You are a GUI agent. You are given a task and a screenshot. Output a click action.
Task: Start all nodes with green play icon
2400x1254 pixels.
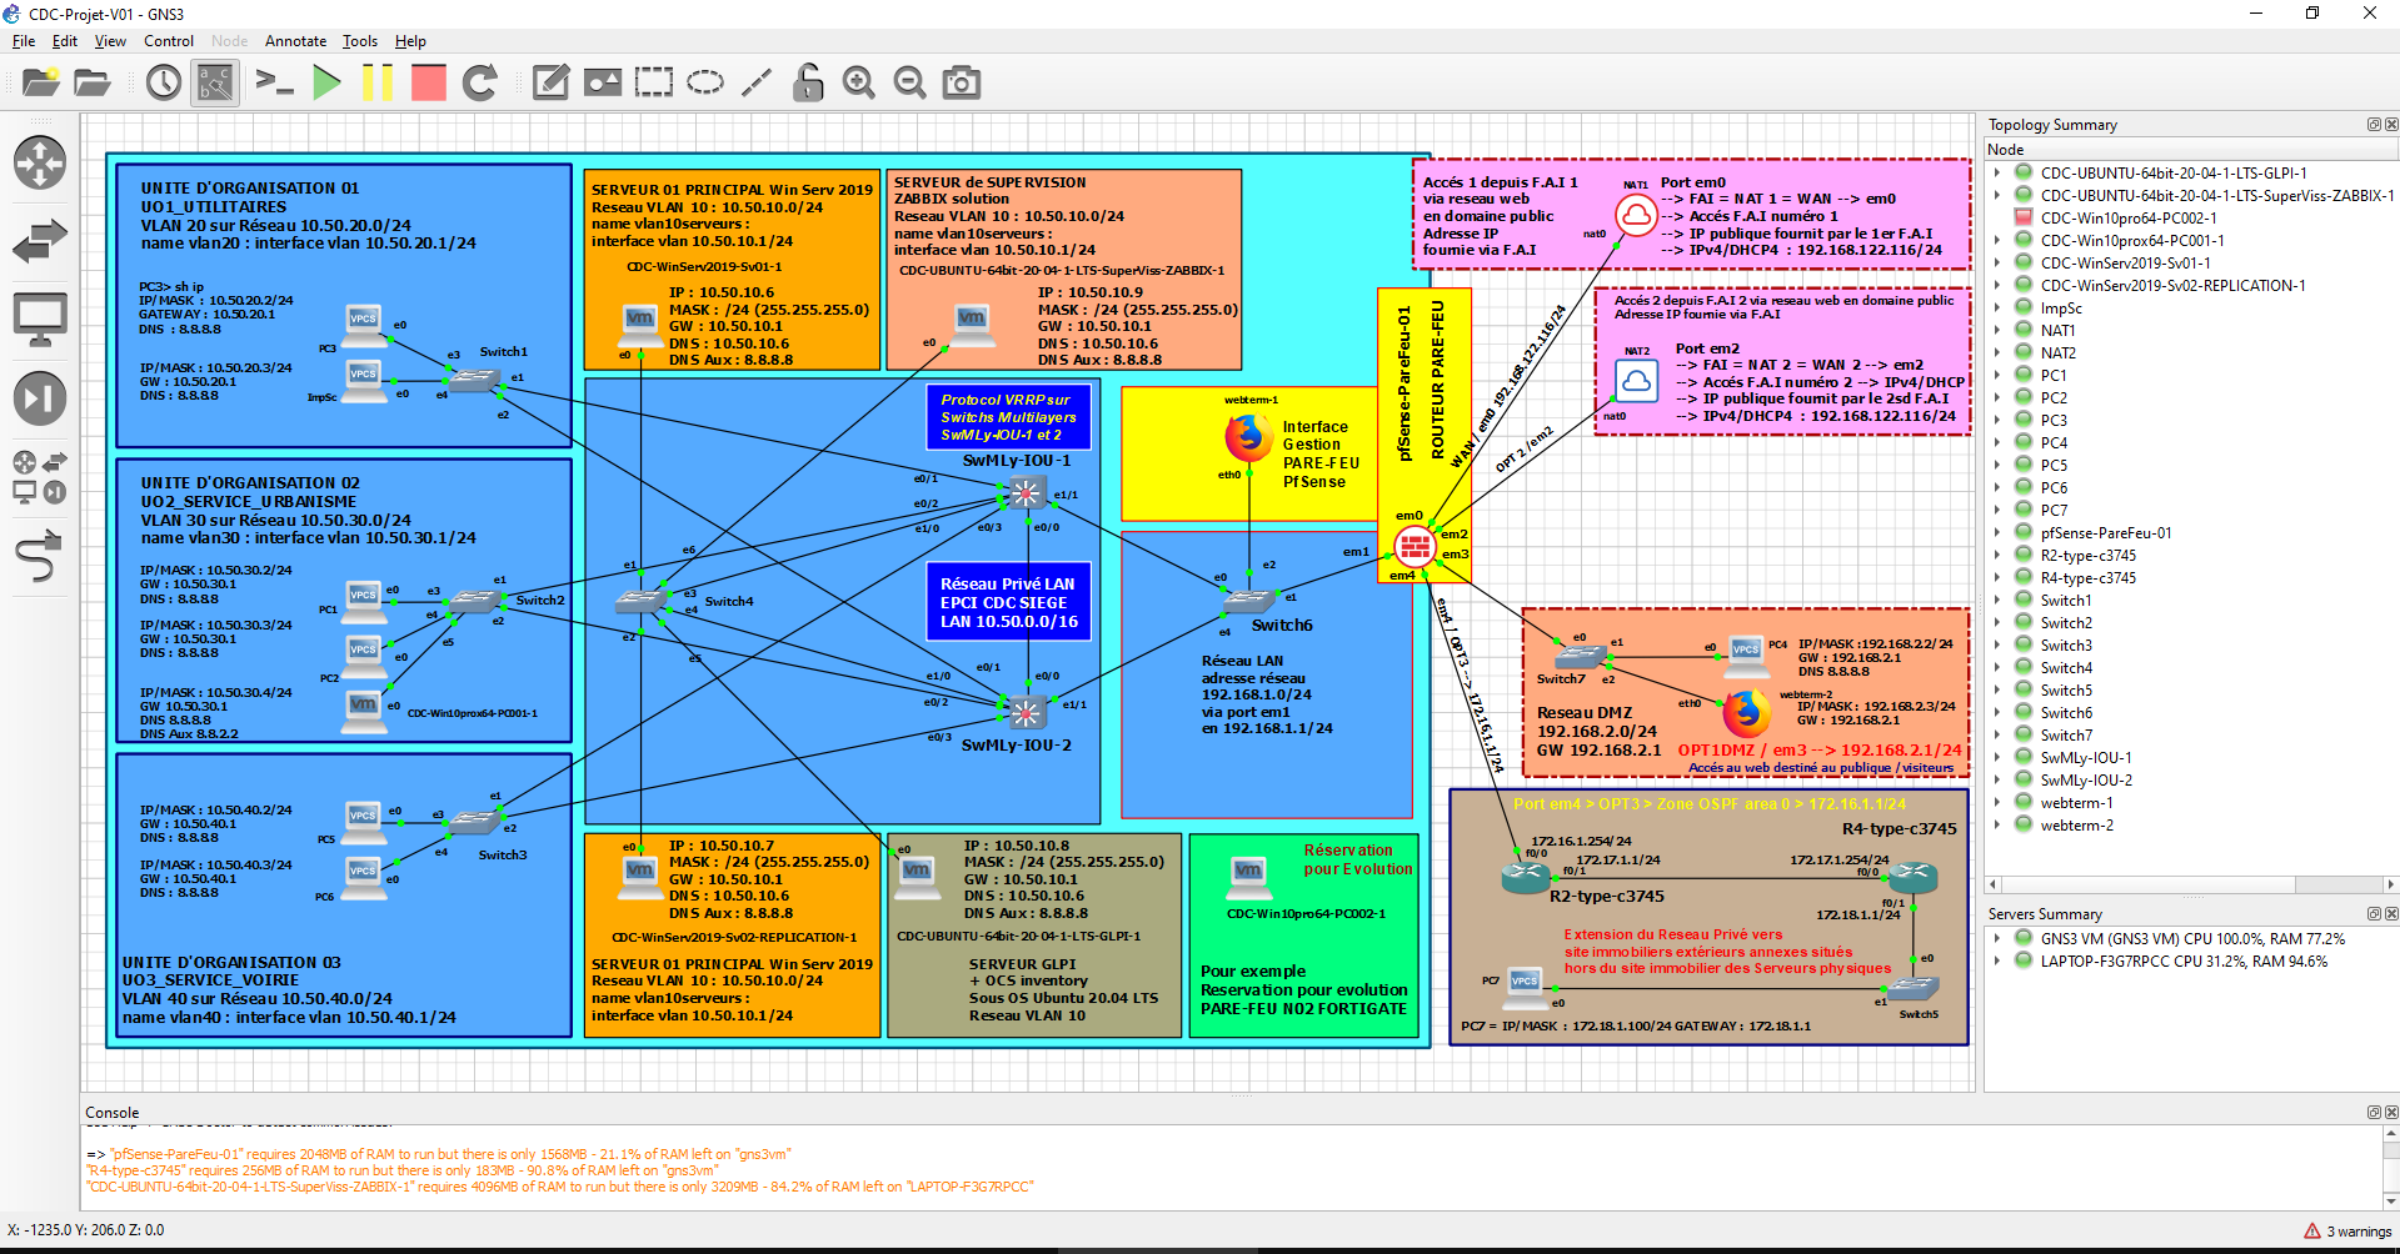point(326,82)
